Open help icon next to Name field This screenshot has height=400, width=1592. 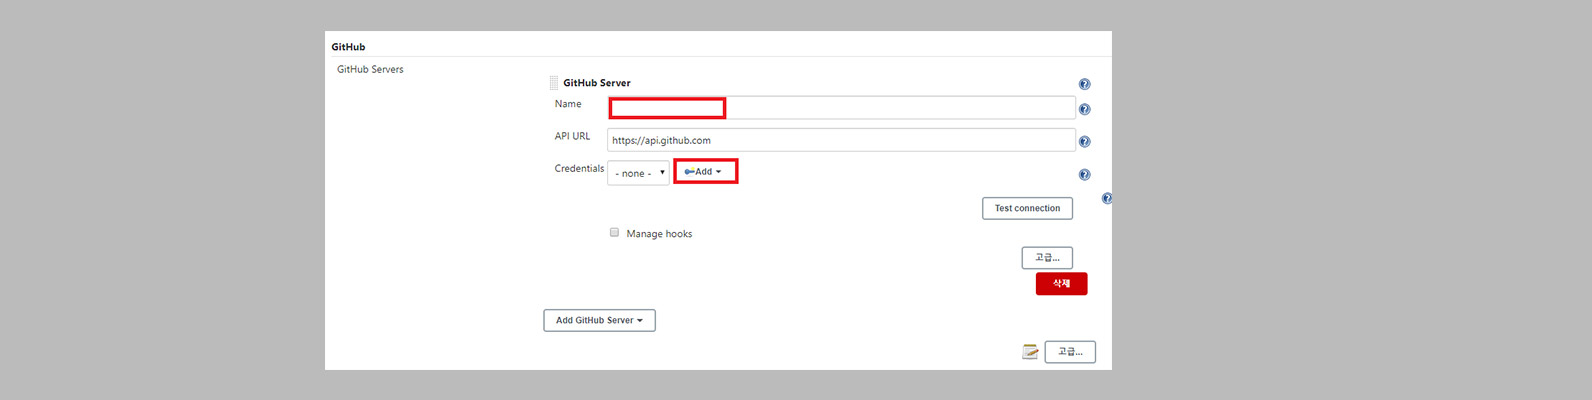pyautogui.click(x=1084, y=109)
